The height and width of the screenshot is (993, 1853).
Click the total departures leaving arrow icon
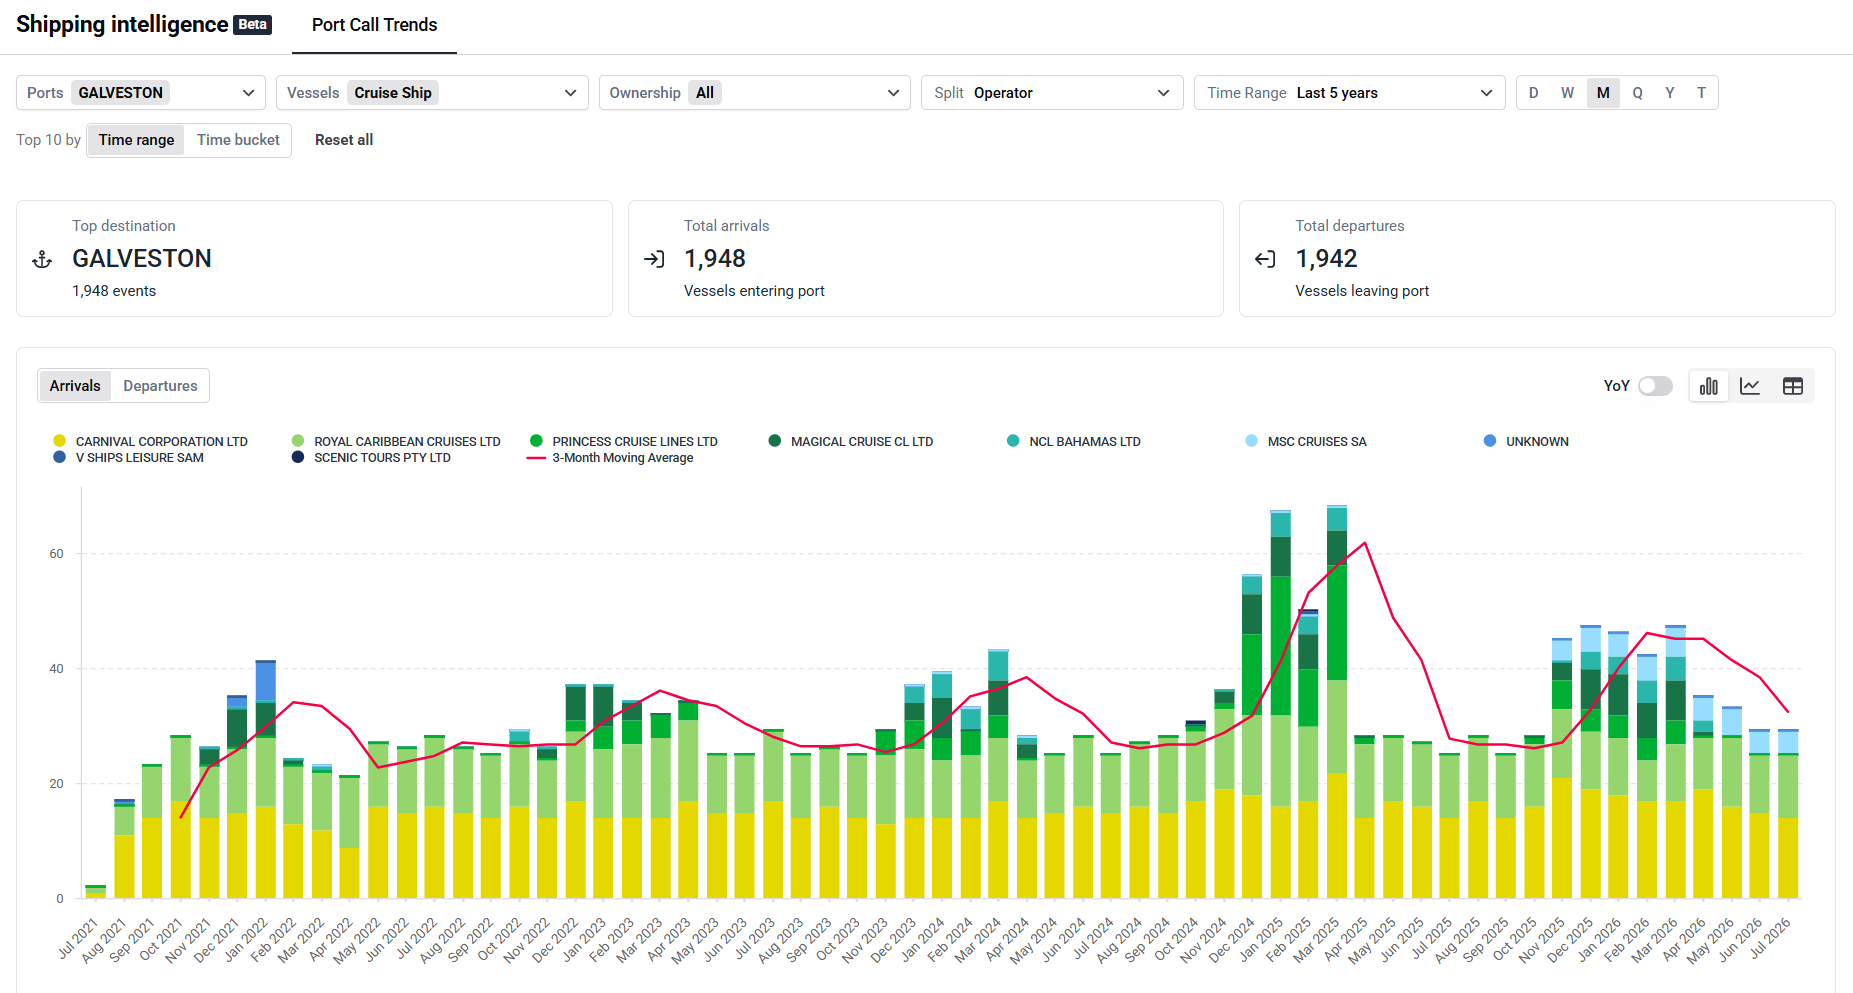pyautogui.click(x=1266, y=260)
